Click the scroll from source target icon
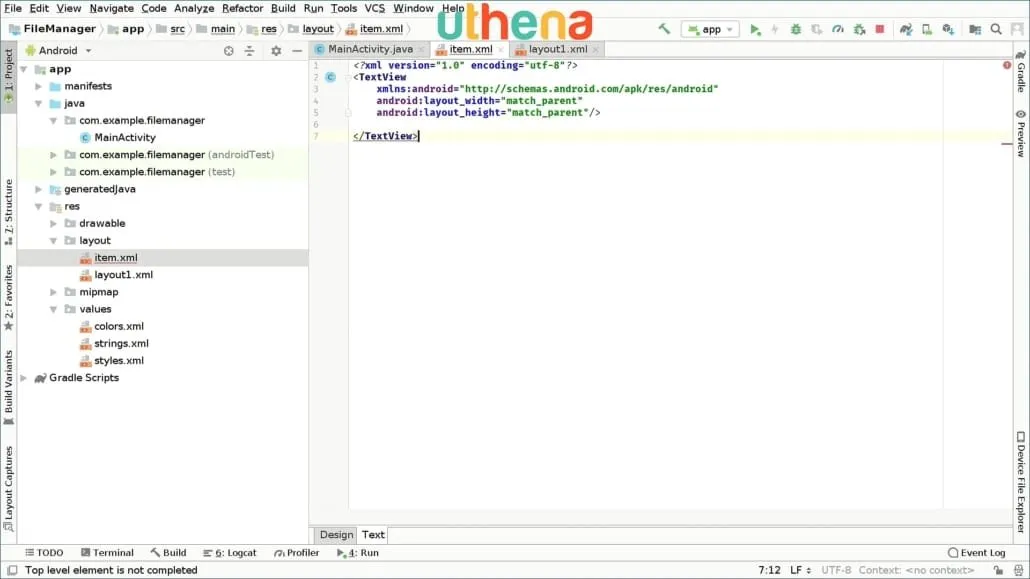 tap(229, 51)
